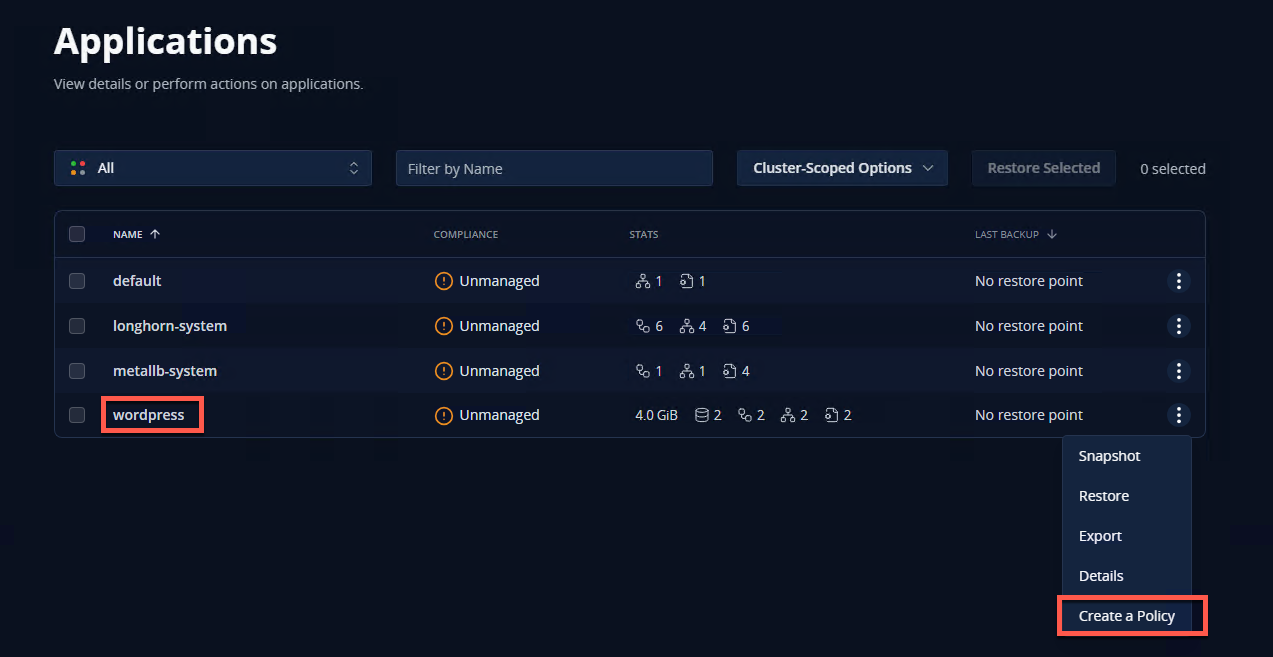This screenshot has height=657, width=1273.
Task: Choose Create a Policy from context menu
Action: coord(1127,616)
